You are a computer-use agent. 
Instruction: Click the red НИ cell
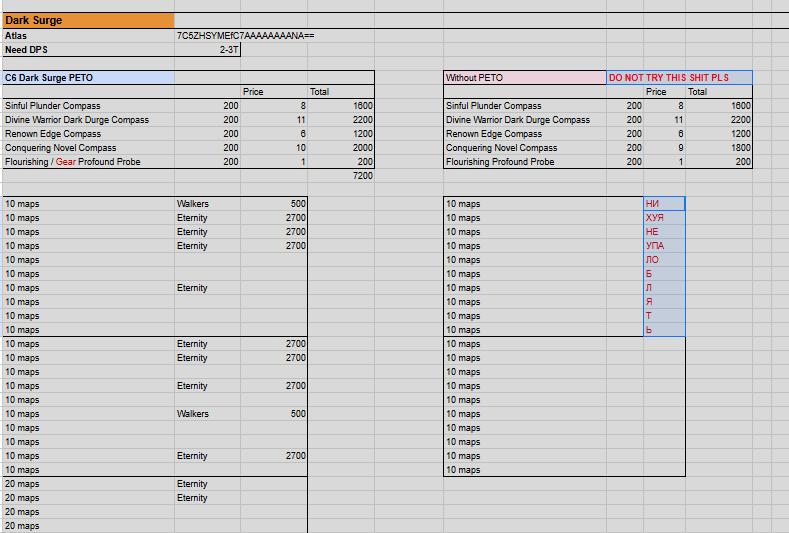tap(664, 204)
